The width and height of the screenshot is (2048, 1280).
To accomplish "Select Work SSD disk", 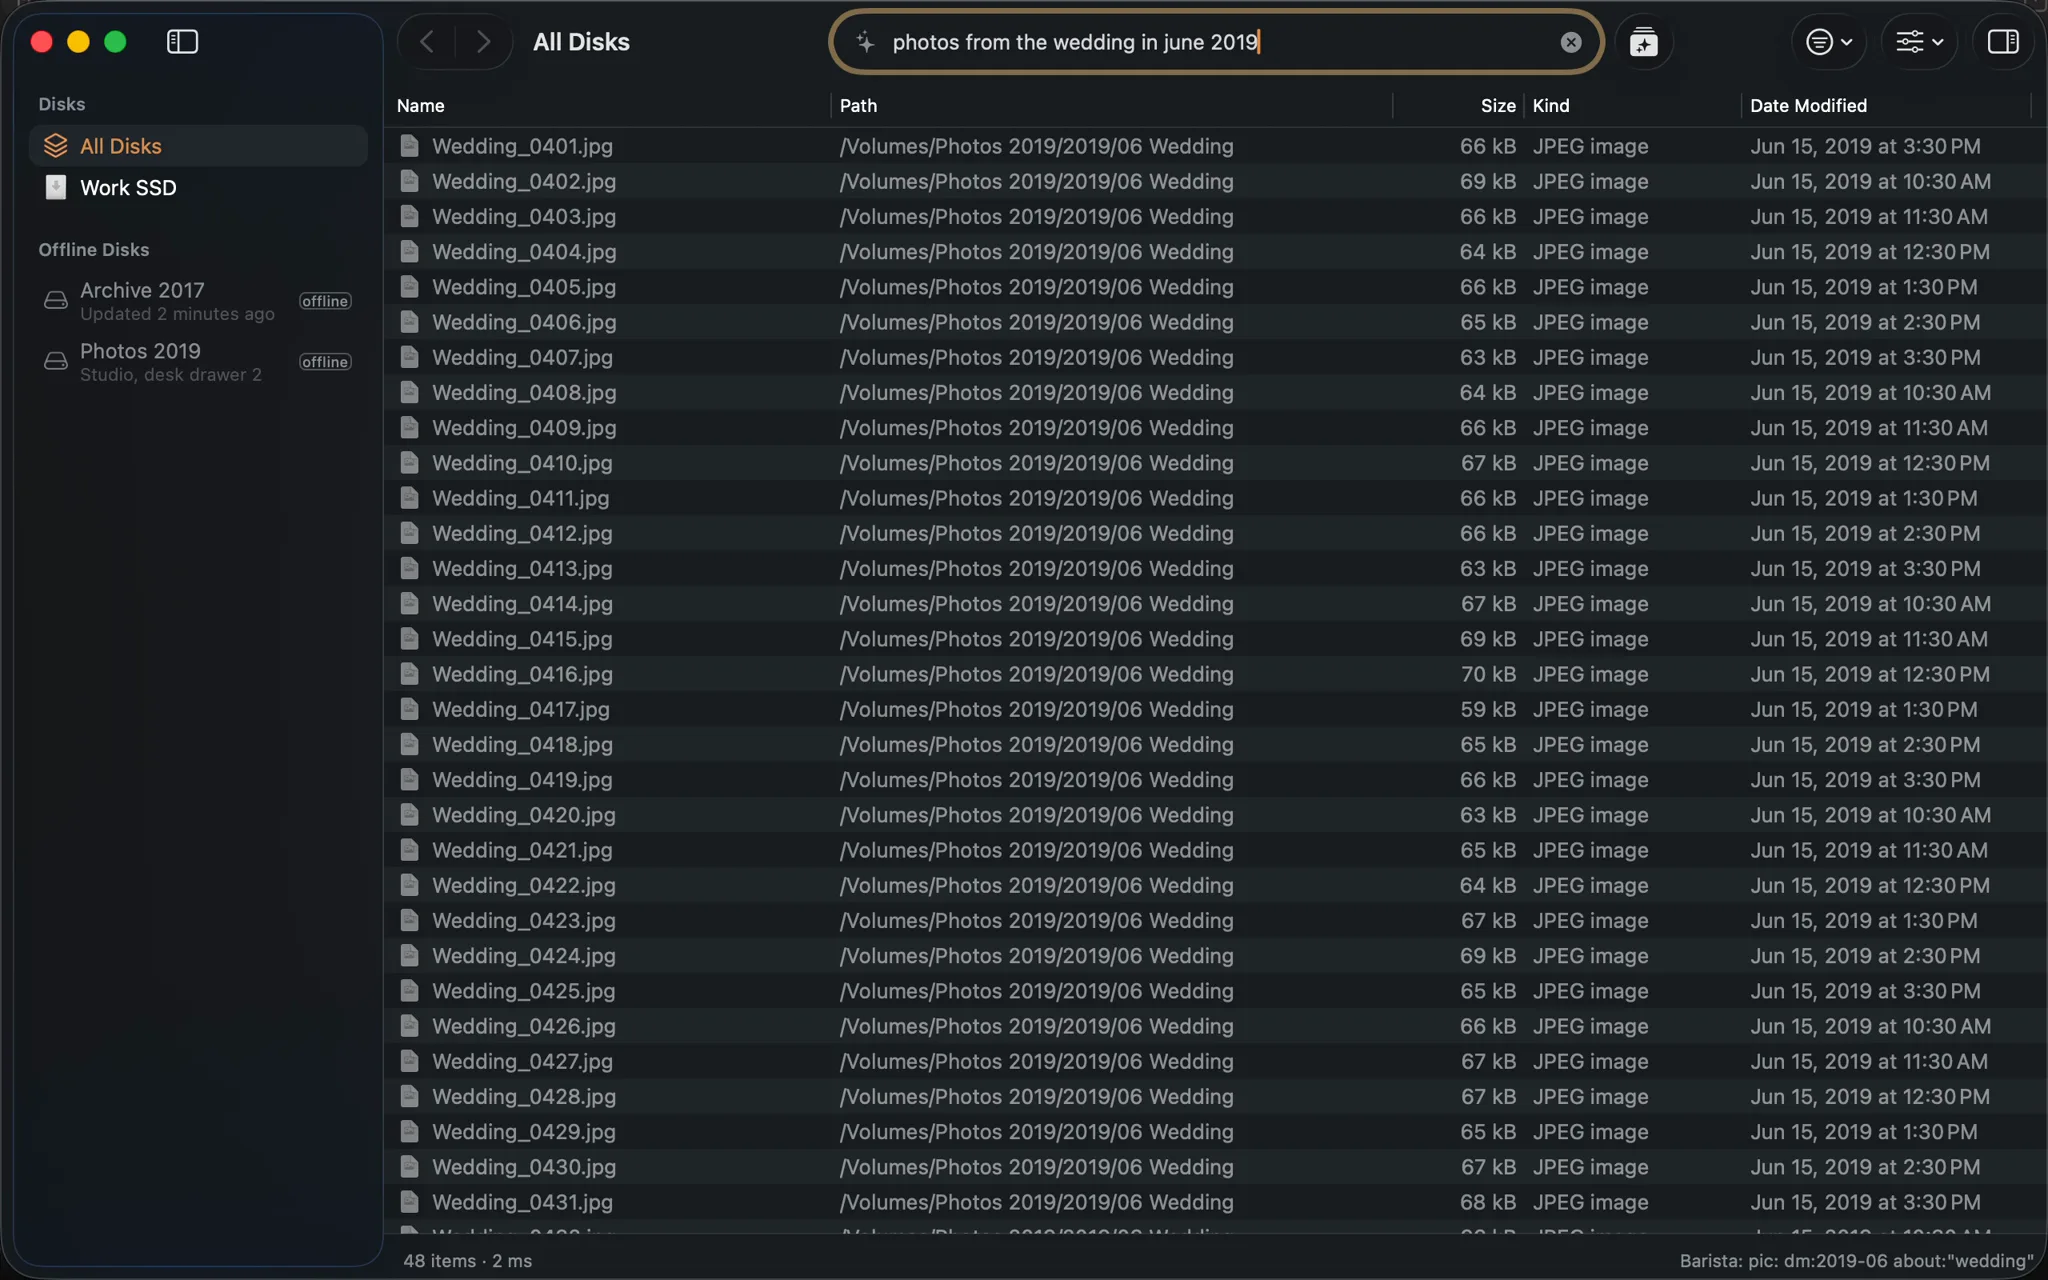I will click(x=199, y=188).
